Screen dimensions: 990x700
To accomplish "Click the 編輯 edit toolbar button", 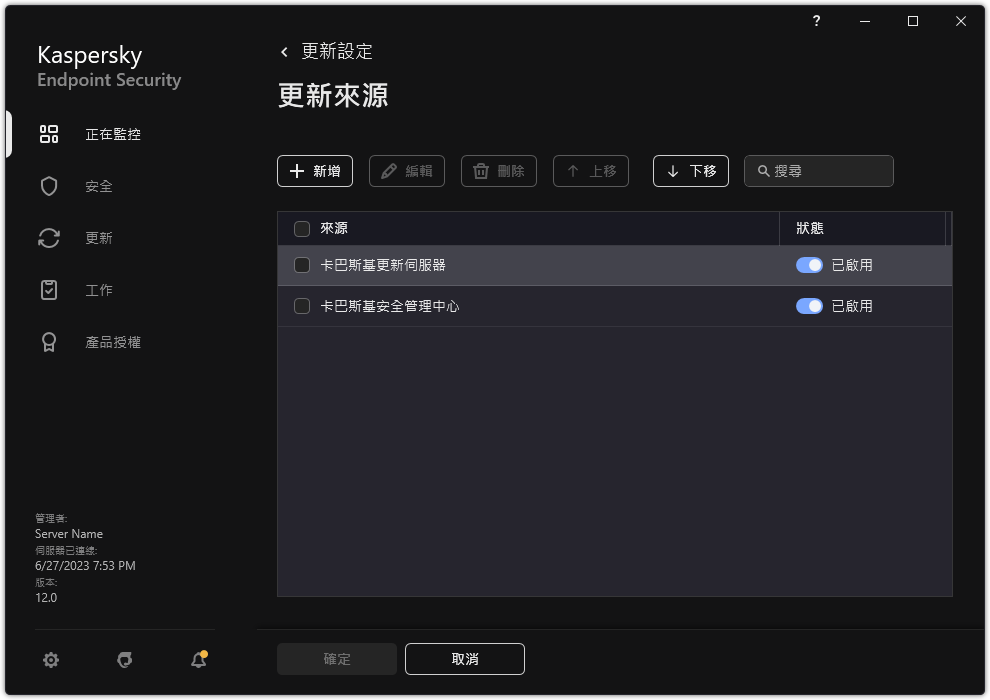I will (406, 171).
